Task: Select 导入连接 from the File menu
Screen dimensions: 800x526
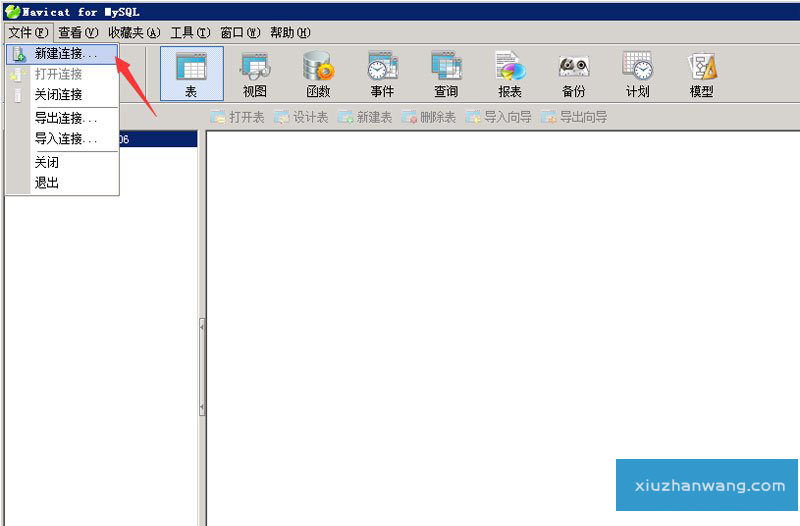Action: [x=66, y=139]
